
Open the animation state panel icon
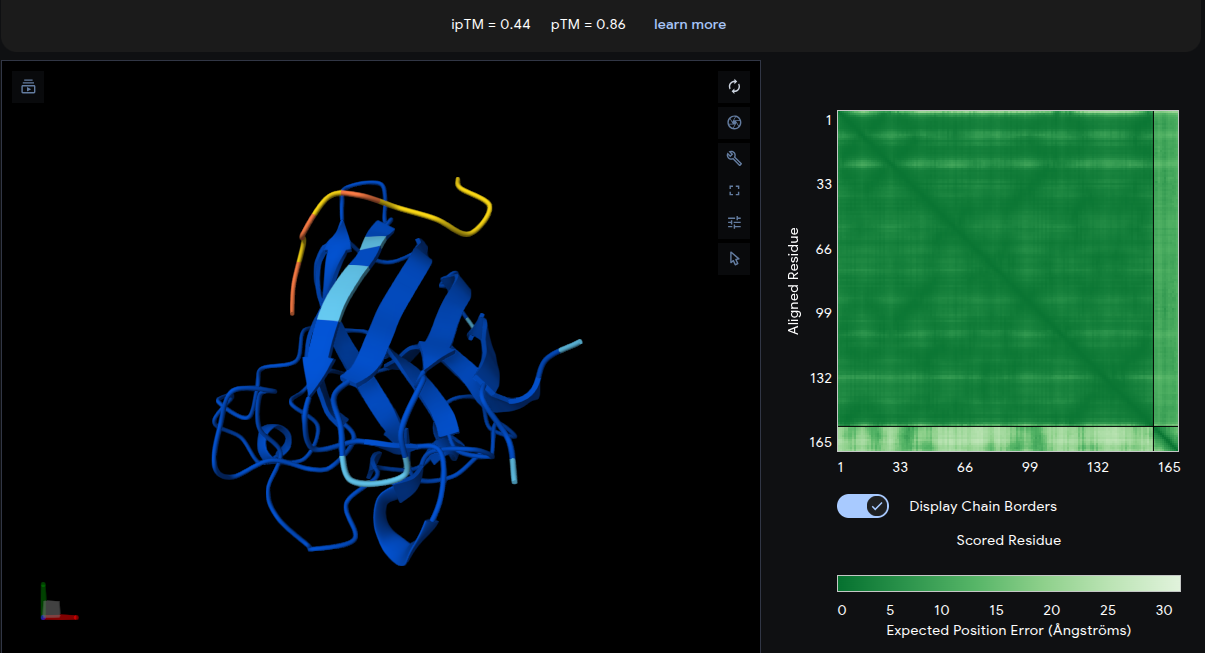28,87
